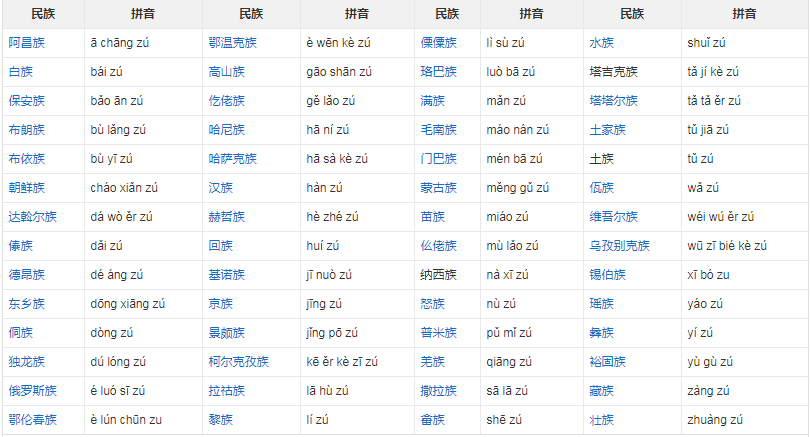Open the 门巴族 link

pyautogui.click(x=439, y=159)
